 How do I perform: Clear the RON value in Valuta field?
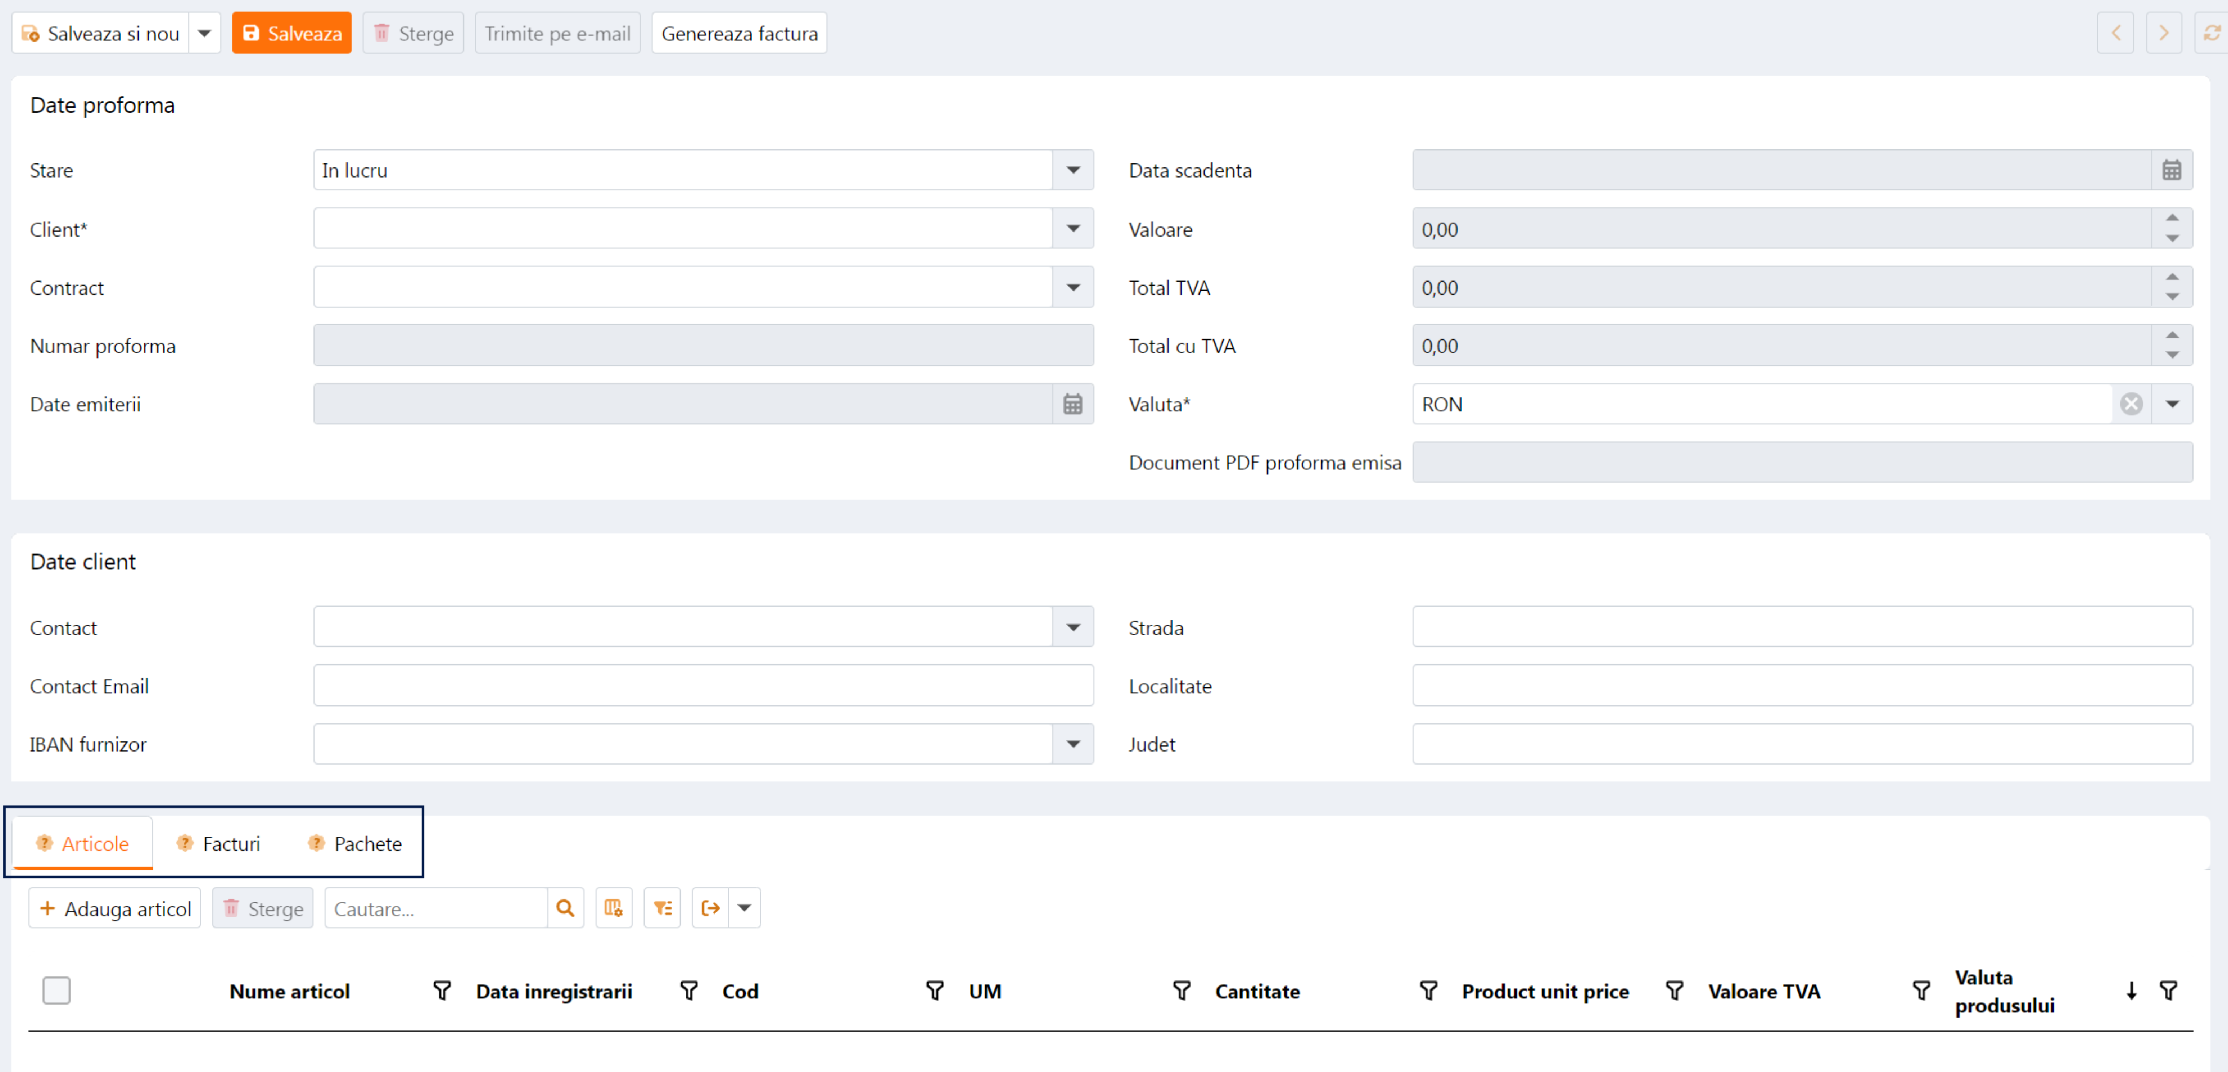[2131, 404]
